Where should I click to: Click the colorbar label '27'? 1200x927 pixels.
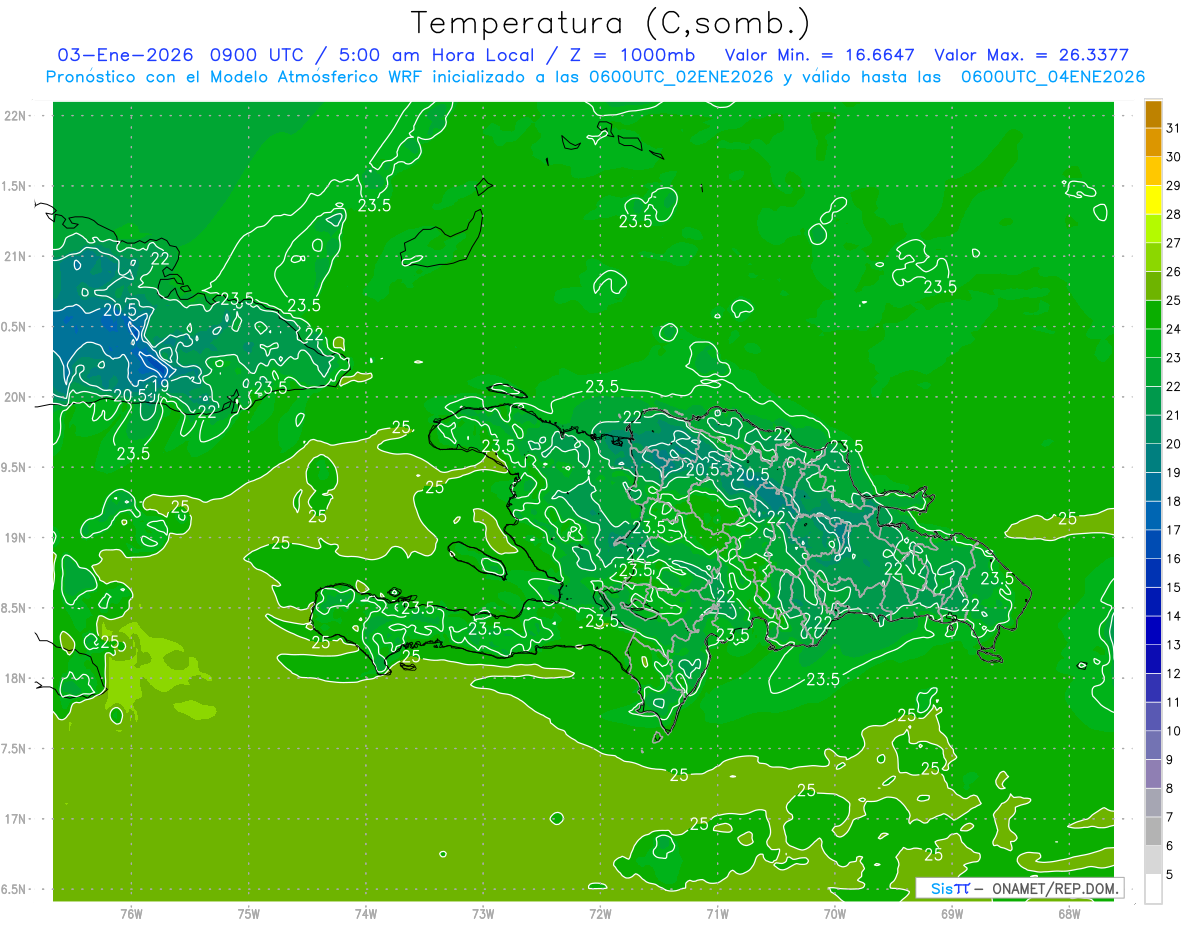pyautogui.click(x=1173, y=243)
